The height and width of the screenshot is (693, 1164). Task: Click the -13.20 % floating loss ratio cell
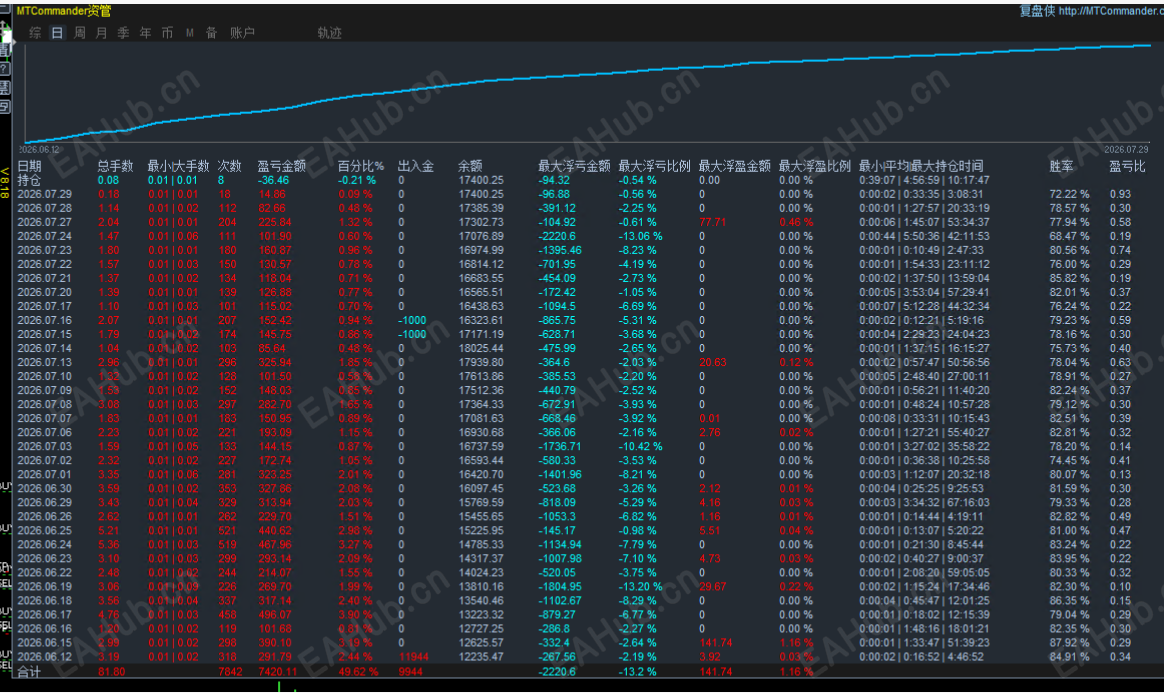[x=641, y=586]
